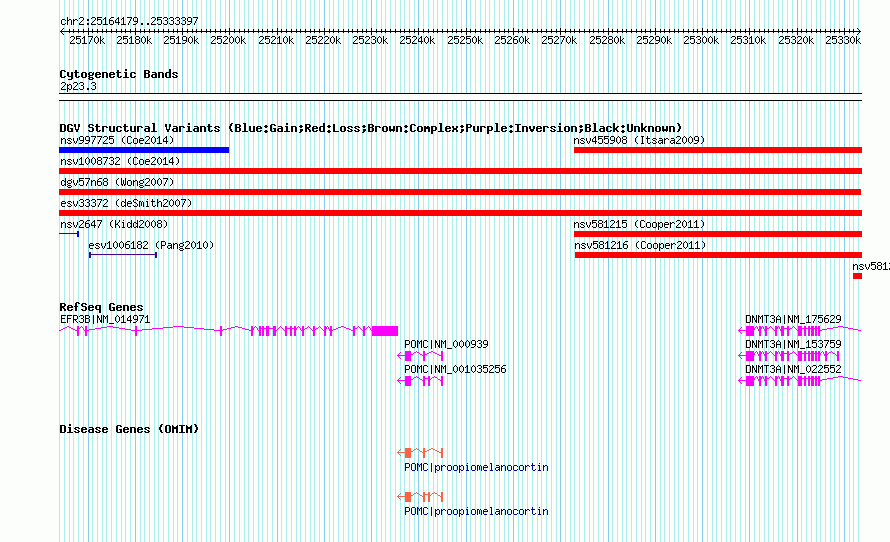The image size is (890, 542).
Task: Click the 25200k ruler position
Action: (x=228, y=40)
